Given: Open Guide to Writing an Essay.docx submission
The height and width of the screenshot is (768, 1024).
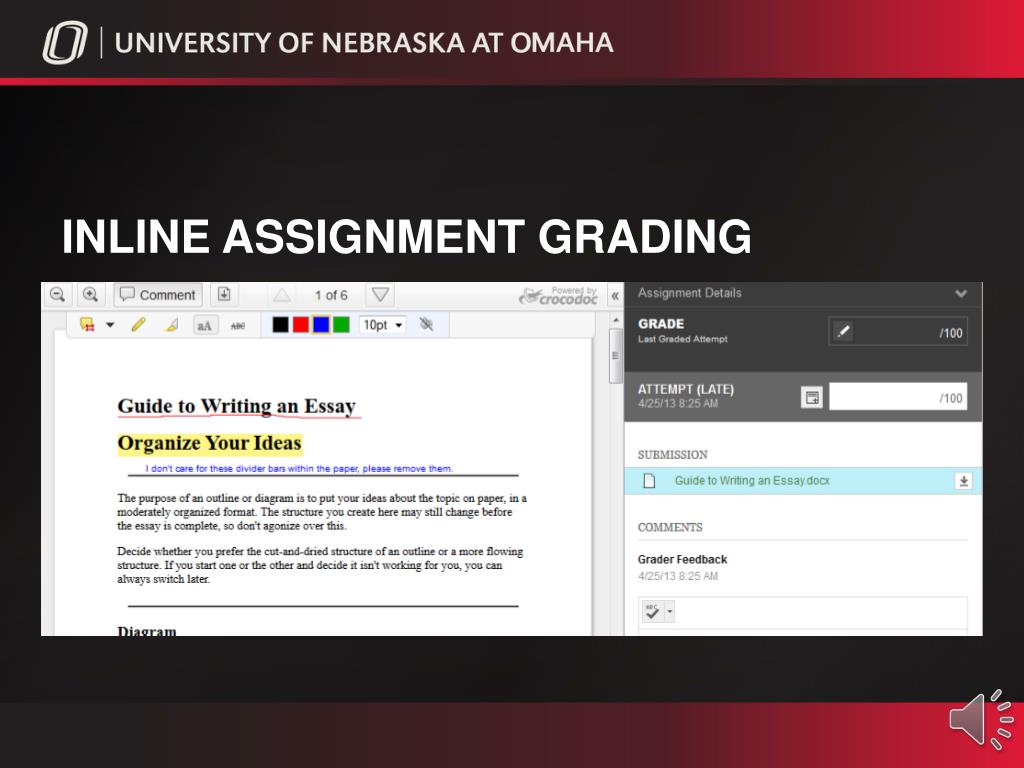Looking at the screenshot, I should pyautogui.click(x=752, y=481).
